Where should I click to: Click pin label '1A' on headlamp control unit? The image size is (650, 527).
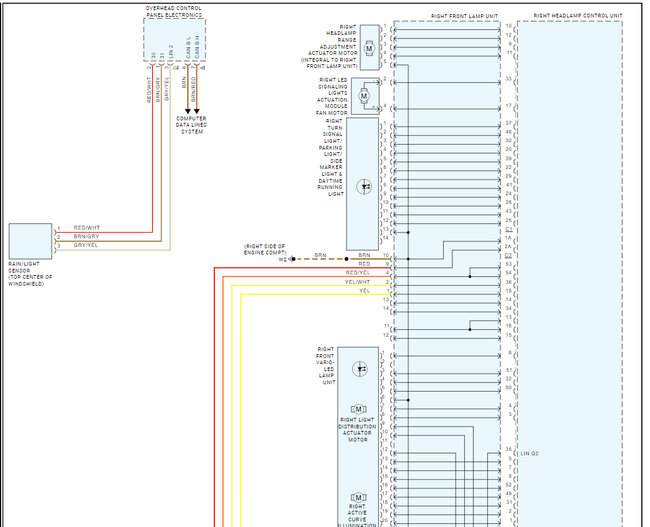508,238
